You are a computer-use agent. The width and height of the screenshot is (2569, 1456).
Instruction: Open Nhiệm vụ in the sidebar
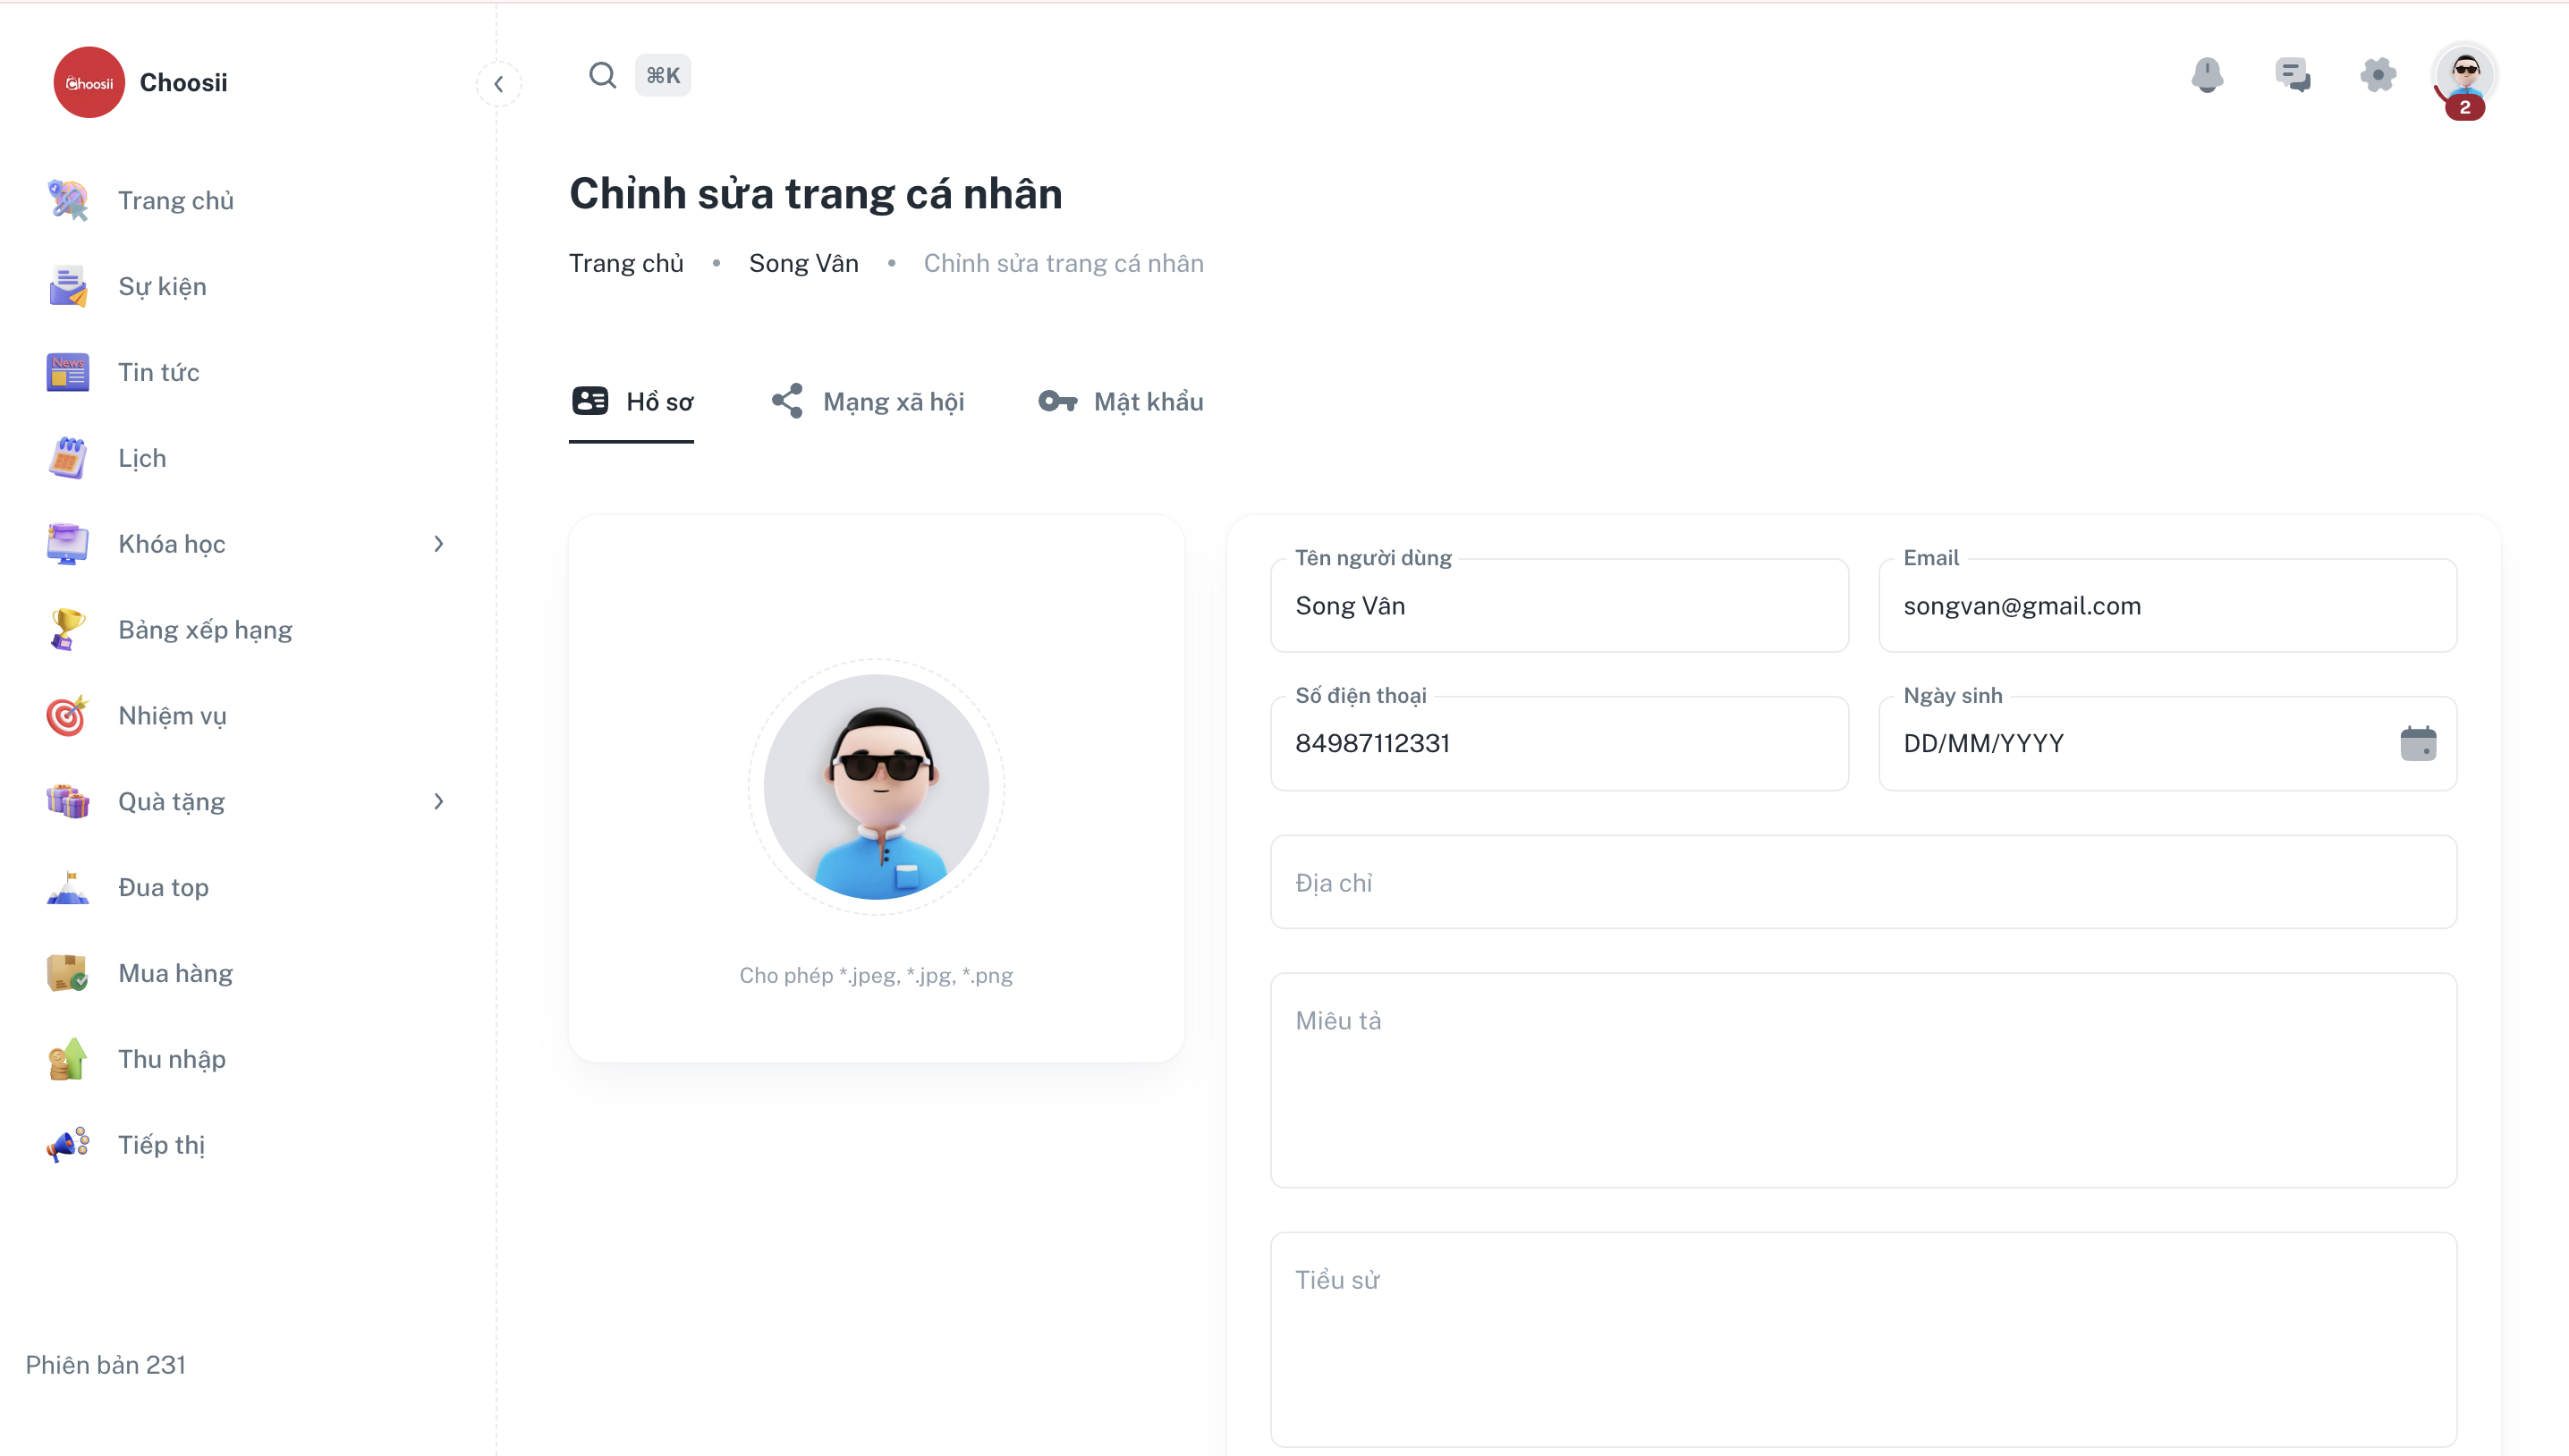tap(172, 716)
